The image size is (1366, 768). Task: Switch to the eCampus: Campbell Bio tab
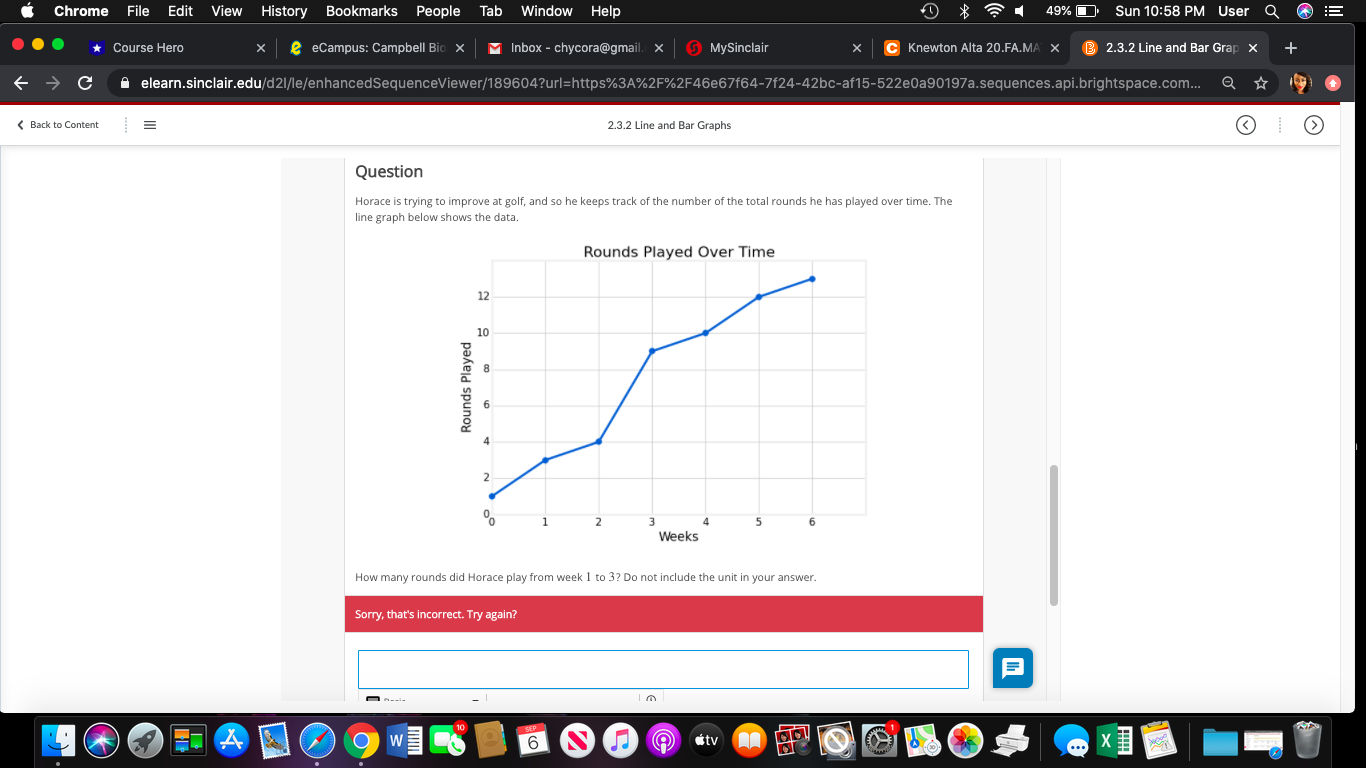pos(377,47)
